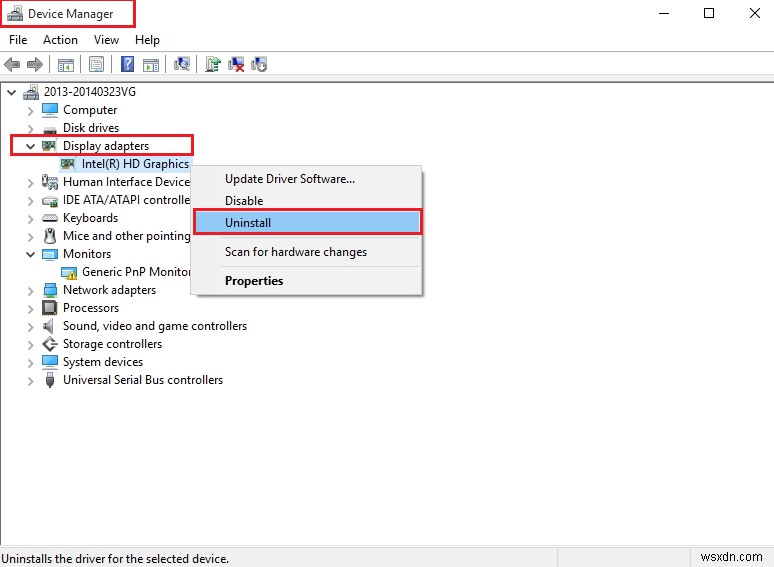Open the Properties toolbar icon
This screenshot has height=567, width=774.
tap(97, 64)
